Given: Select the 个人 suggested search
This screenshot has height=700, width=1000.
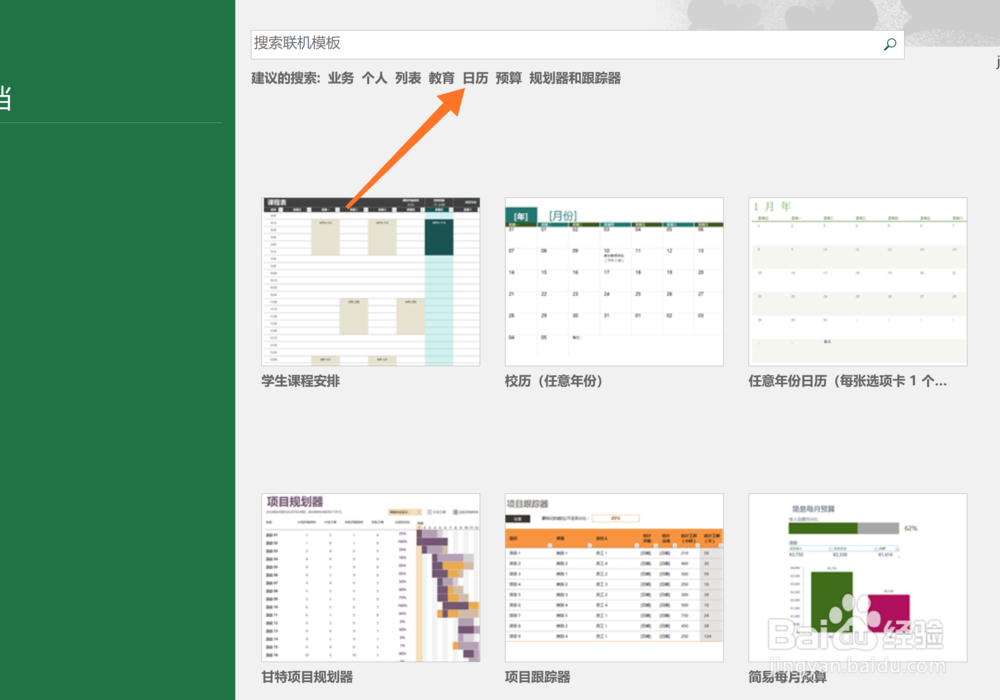Looking at the screenshot, I should [375, 77].
